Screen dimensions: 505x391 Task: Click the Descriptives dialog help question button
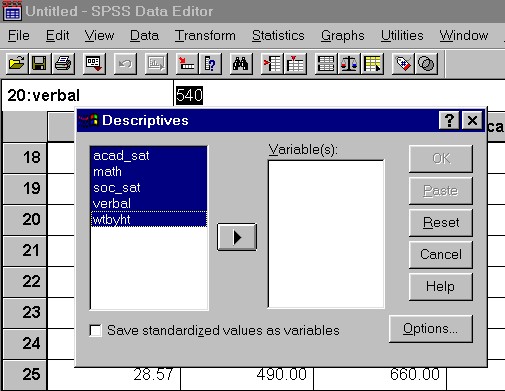coord(449,120)
